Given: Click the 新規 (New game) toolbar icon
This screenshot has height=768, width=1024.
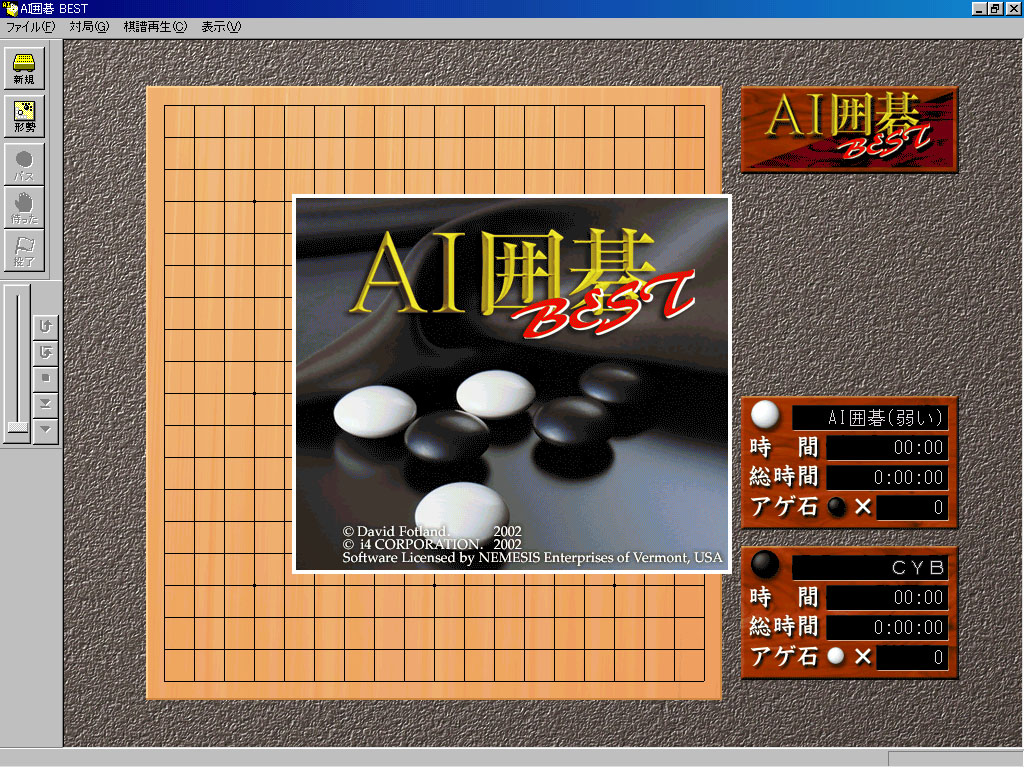Looking at the screenshot, I should click(24, 68).
